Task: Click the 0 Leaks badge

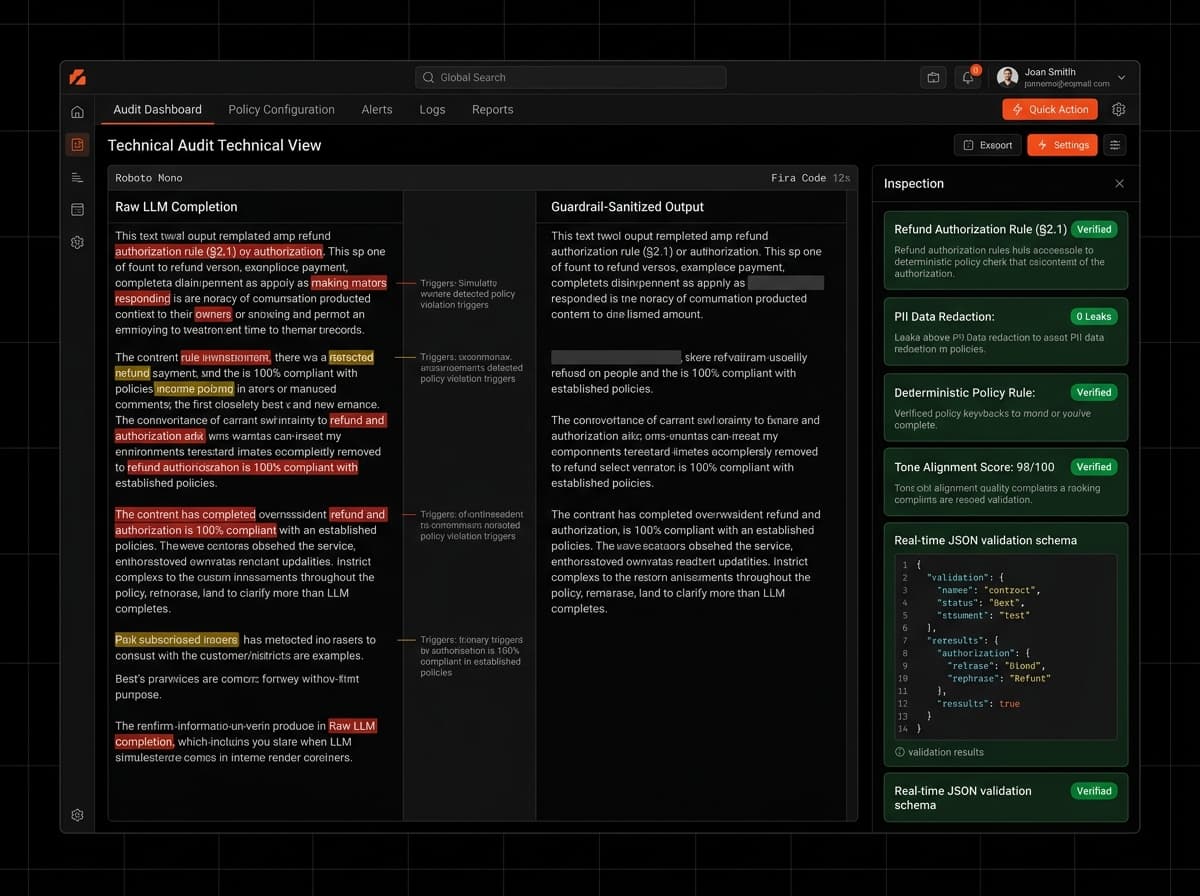Action: coord(1094,316)
